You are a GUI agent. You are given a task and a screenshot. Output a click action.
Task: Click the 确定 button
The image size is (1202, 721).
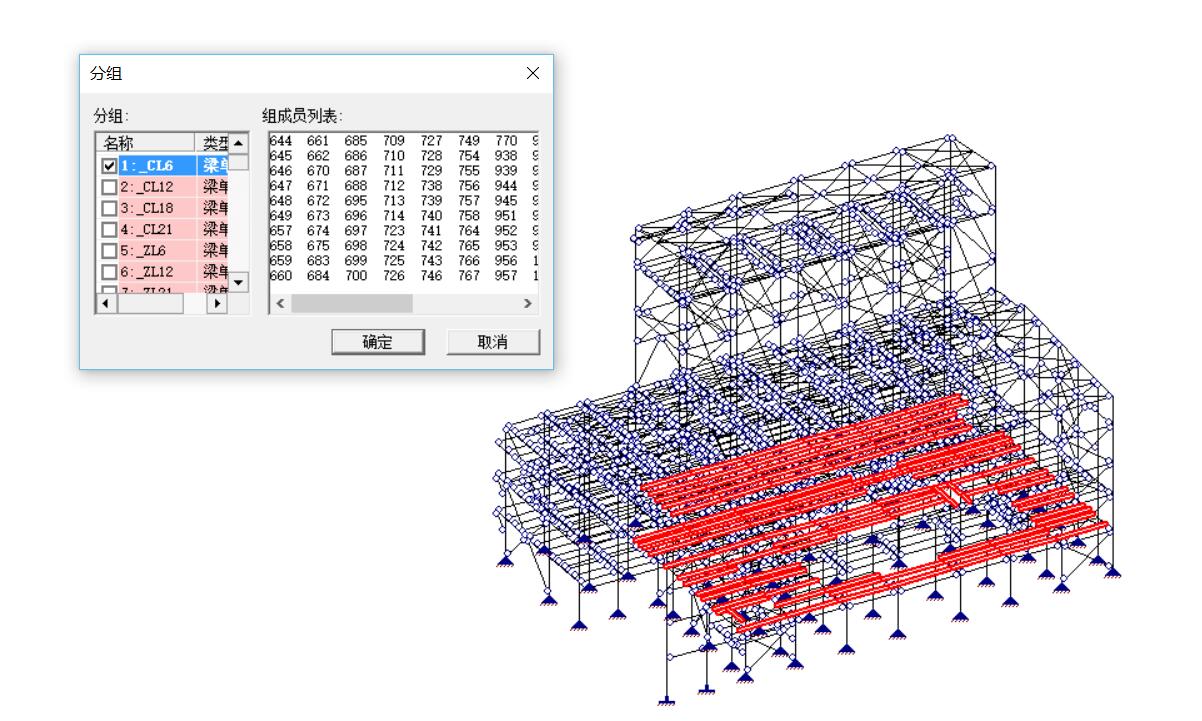pos(378,342)
